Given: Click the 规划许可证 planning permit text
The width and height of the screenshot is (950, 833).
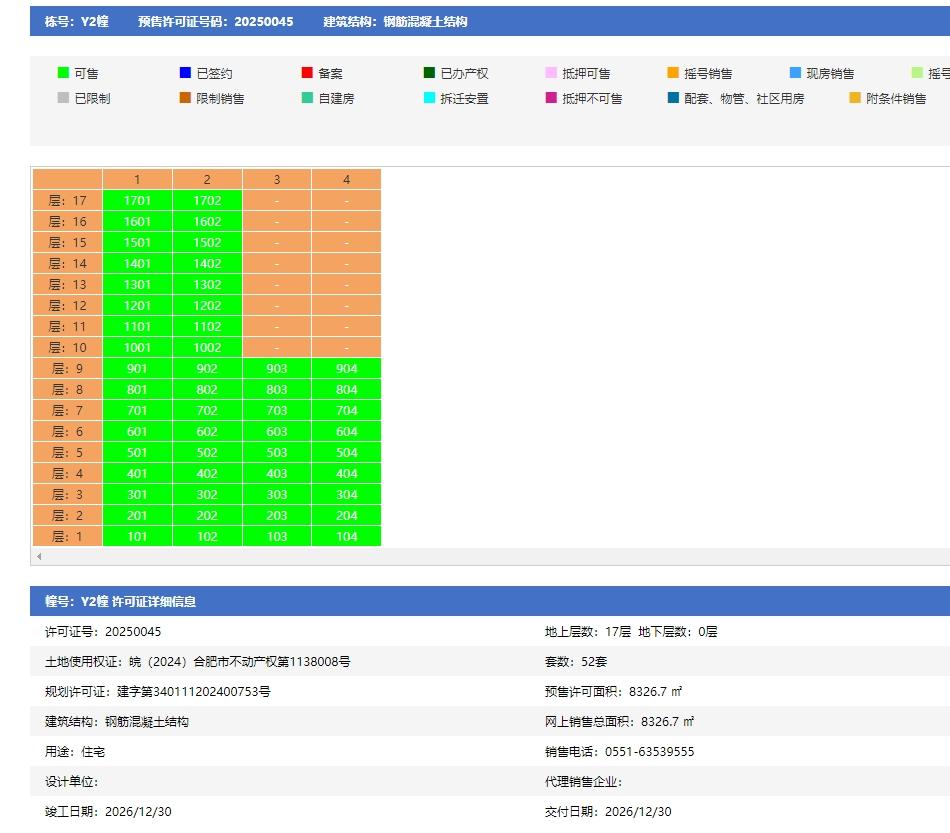Looking at the screenshot, I should pyautogui.click(x=158, y=691).
